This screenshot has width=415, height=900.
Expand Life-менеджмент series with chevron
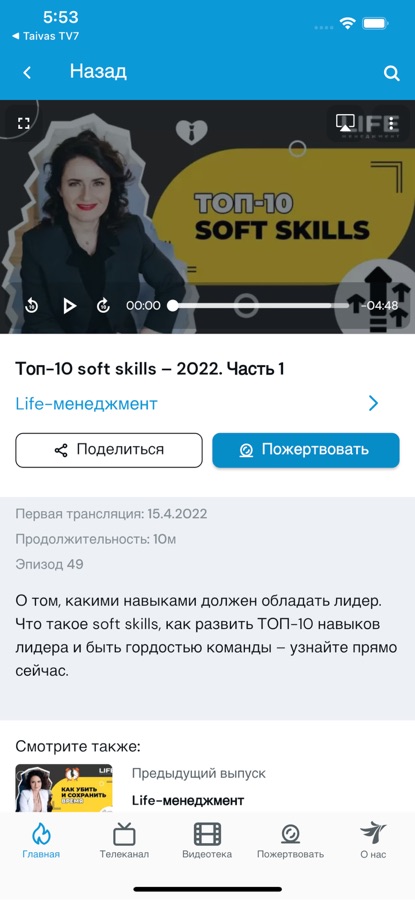pos(374,404)
